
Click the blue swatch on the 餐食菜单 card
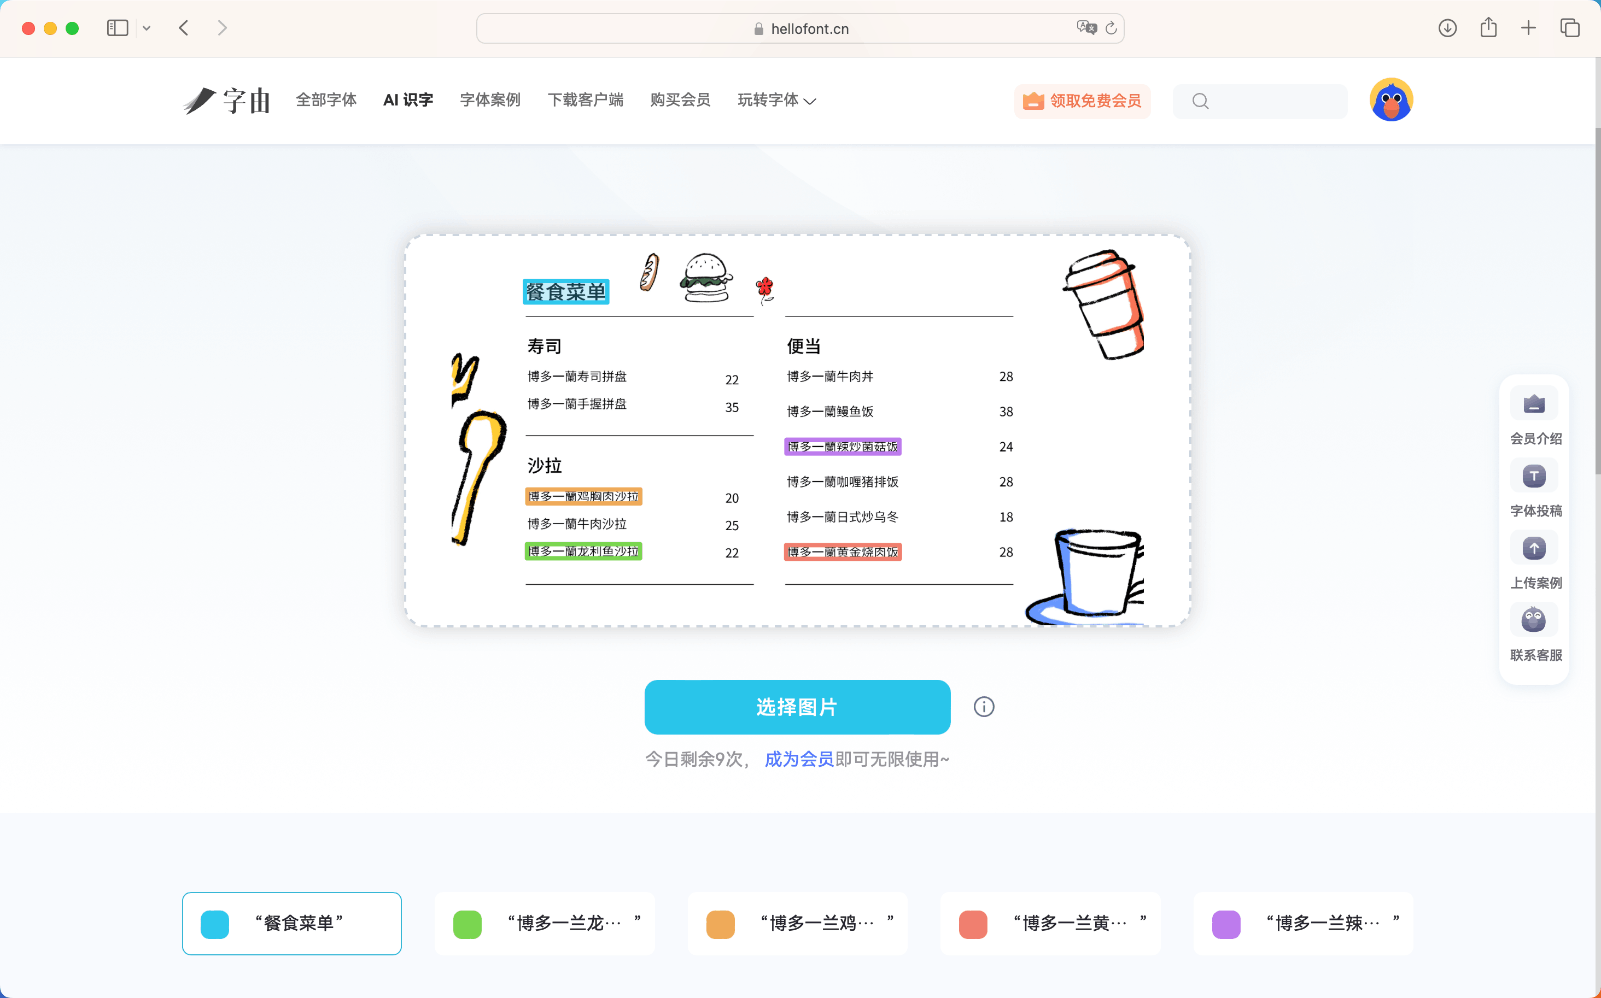click(x=214, y=923)
